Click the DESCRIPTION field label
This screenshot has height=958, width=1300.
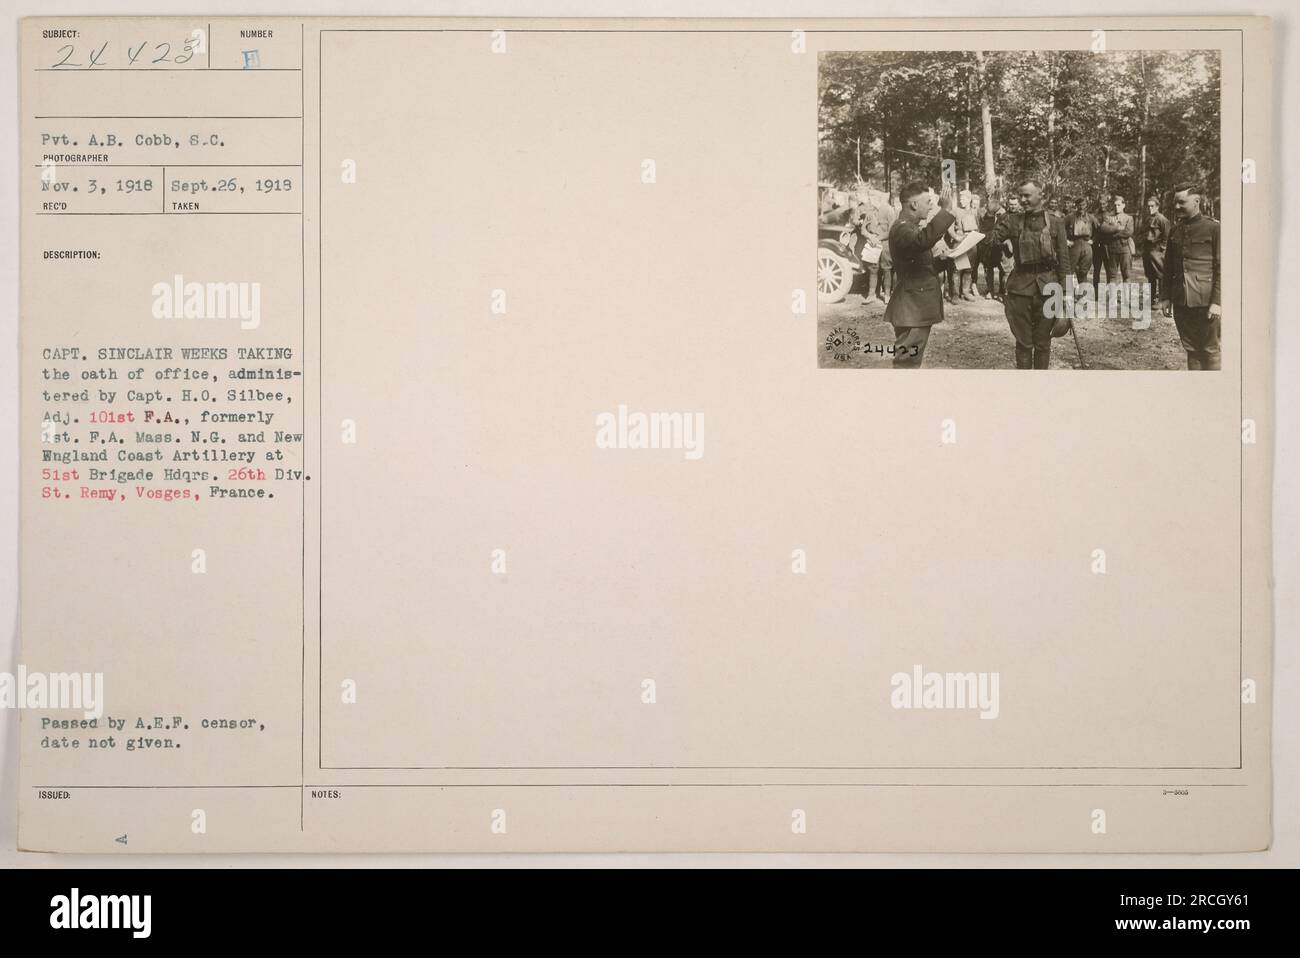click(71, 255)
